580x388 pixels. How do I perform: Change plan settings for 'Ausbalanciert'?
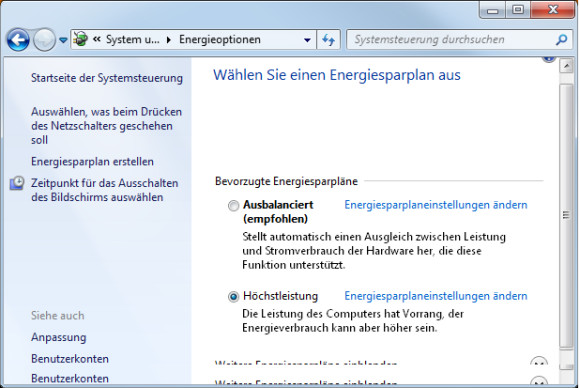tap(436, 205)
